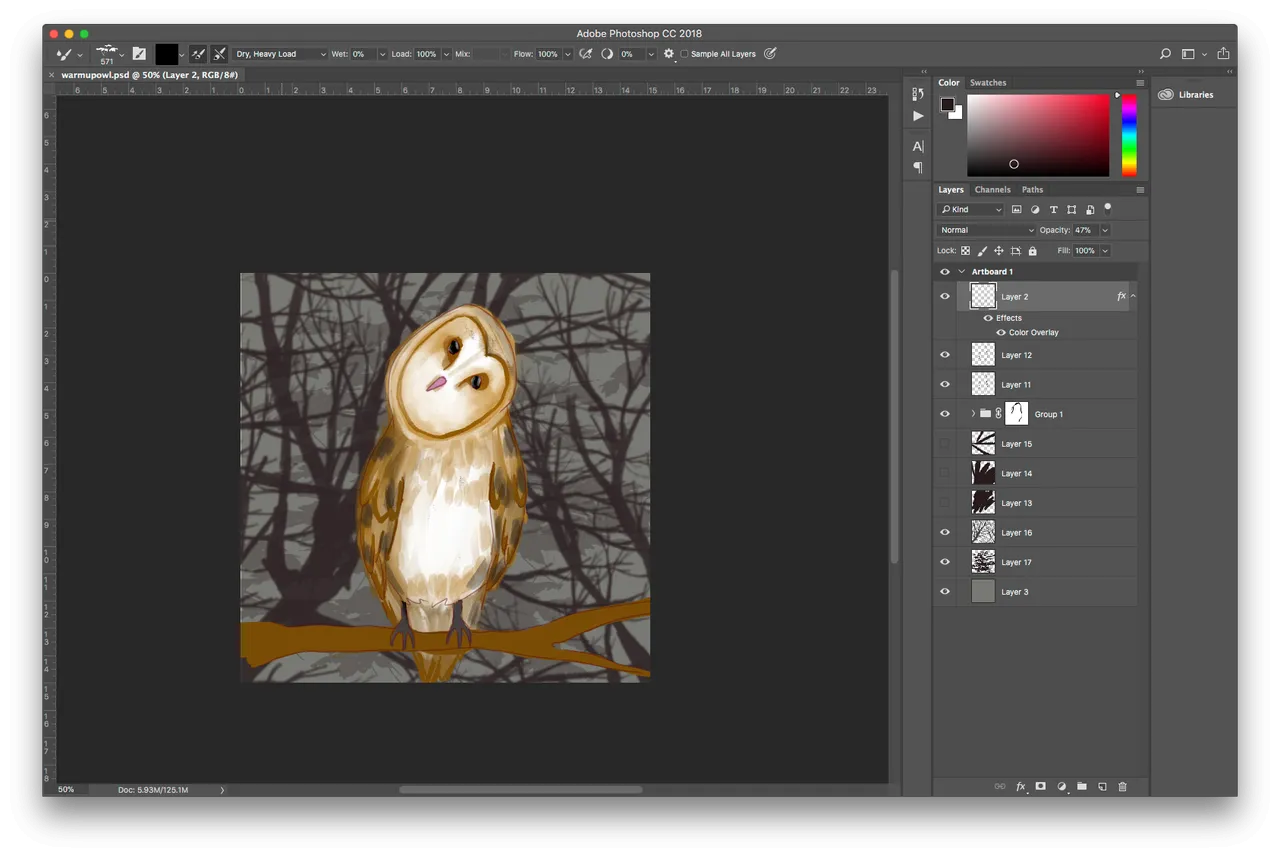Open the layer Fill slider arrow
Viewport: 1280px width, 857px height.
click(x=1105, y=251)
